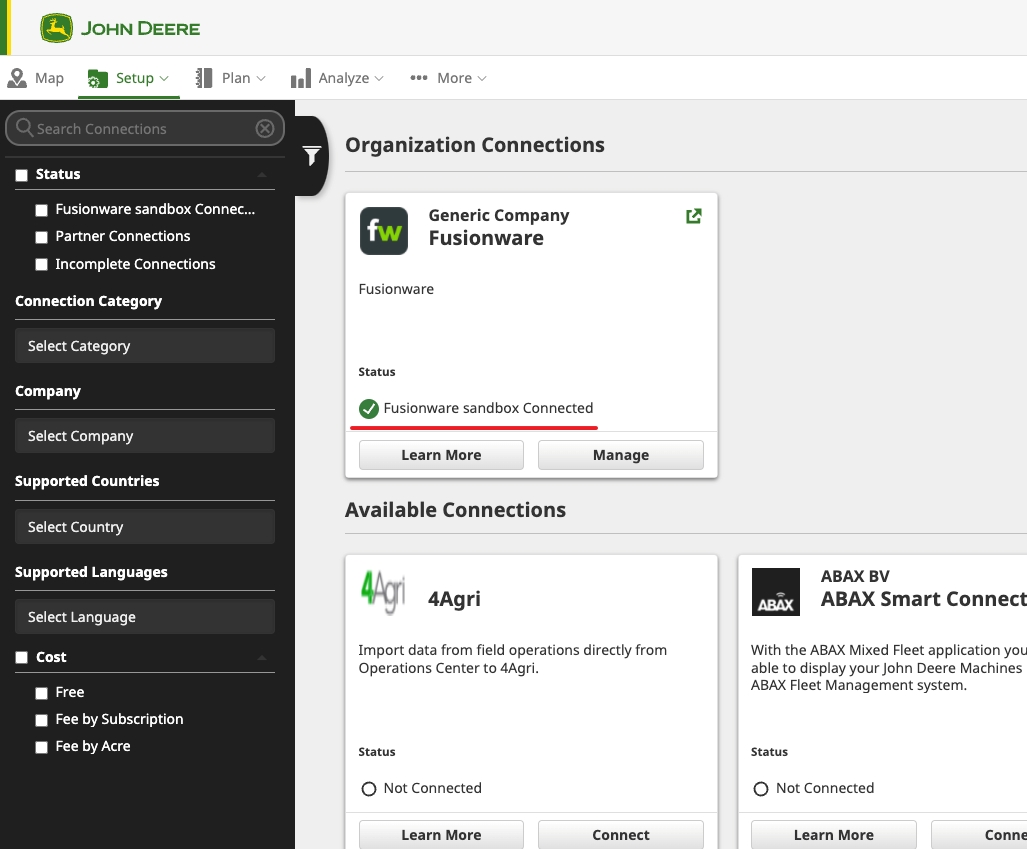The width and height of the screenshot is (1027, 849).
Task: Open the Plan menu
Action: click(x=231, y=78)
